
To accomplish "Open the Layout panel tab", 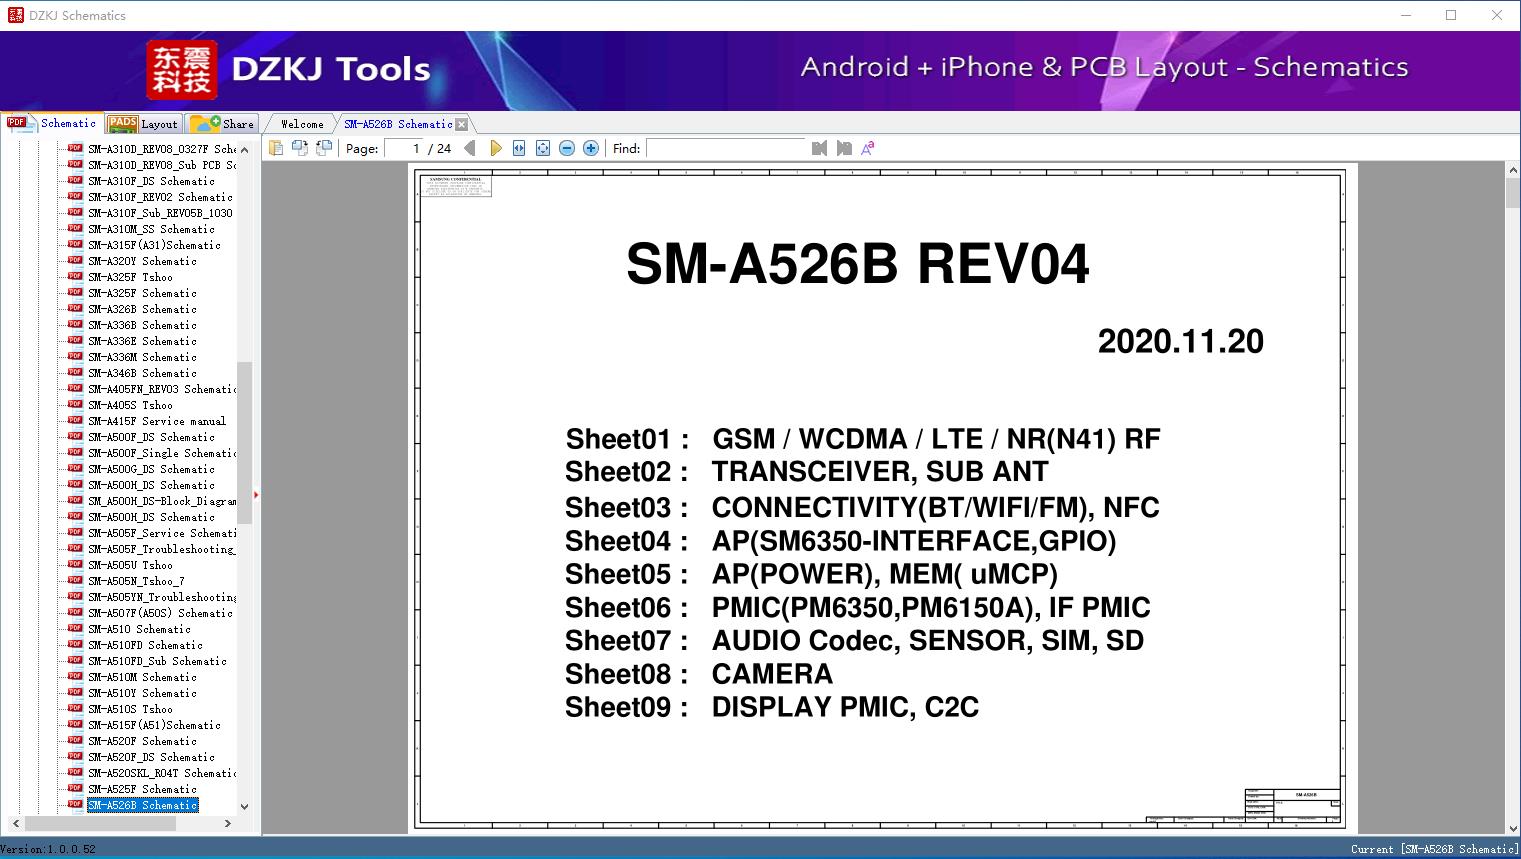I will coord(145,124).
